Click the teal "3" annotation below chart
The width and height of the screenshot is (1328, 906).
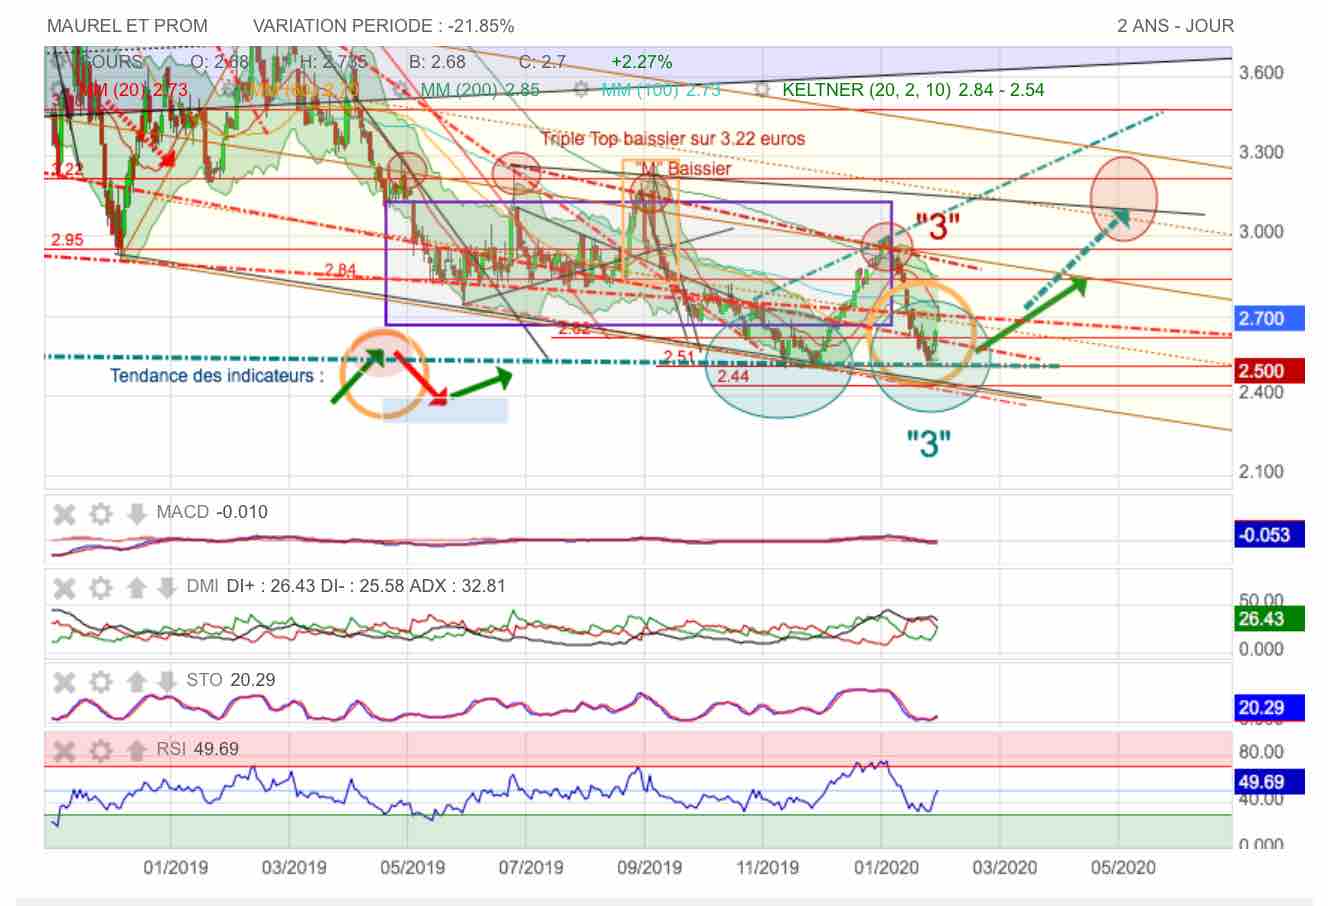click(929, 443)
